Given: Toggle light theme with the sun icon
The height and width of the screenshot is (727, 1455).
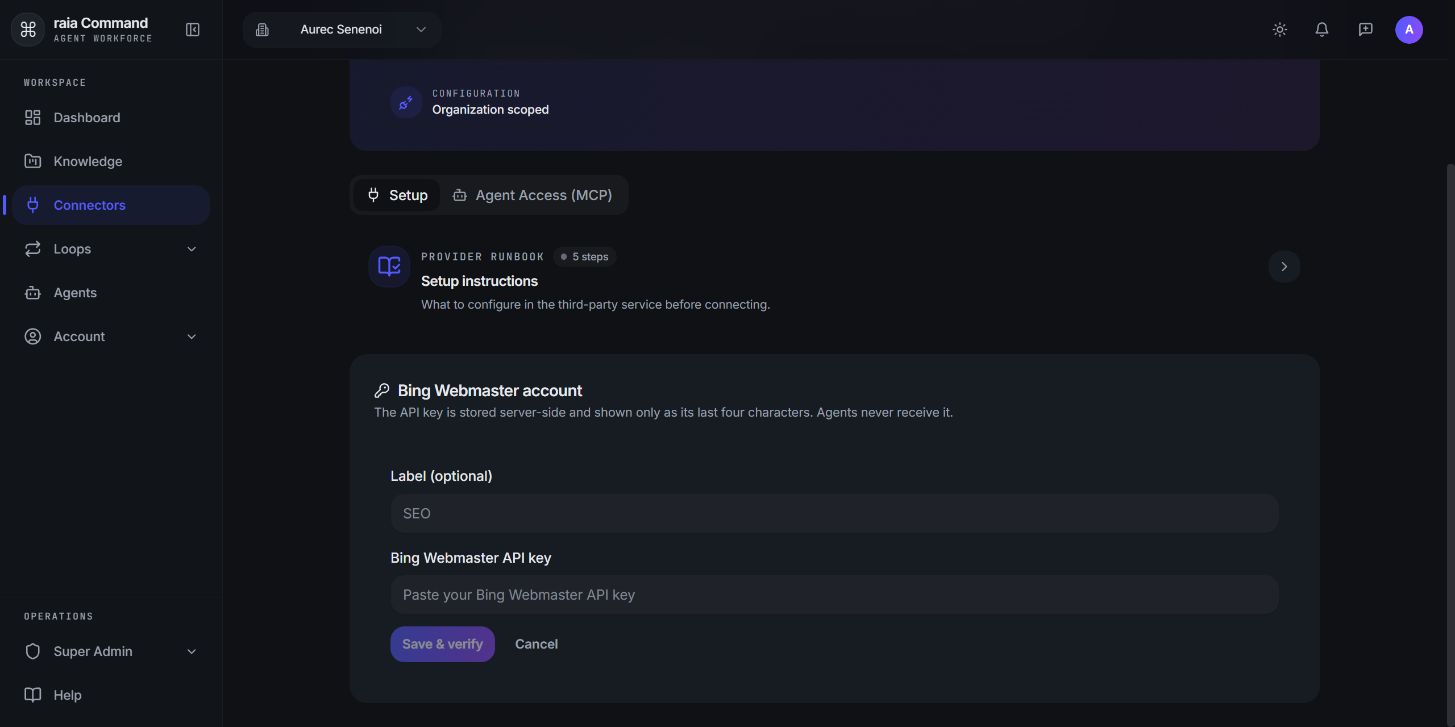Looking at the screenshot, I should click(1279, 30).
